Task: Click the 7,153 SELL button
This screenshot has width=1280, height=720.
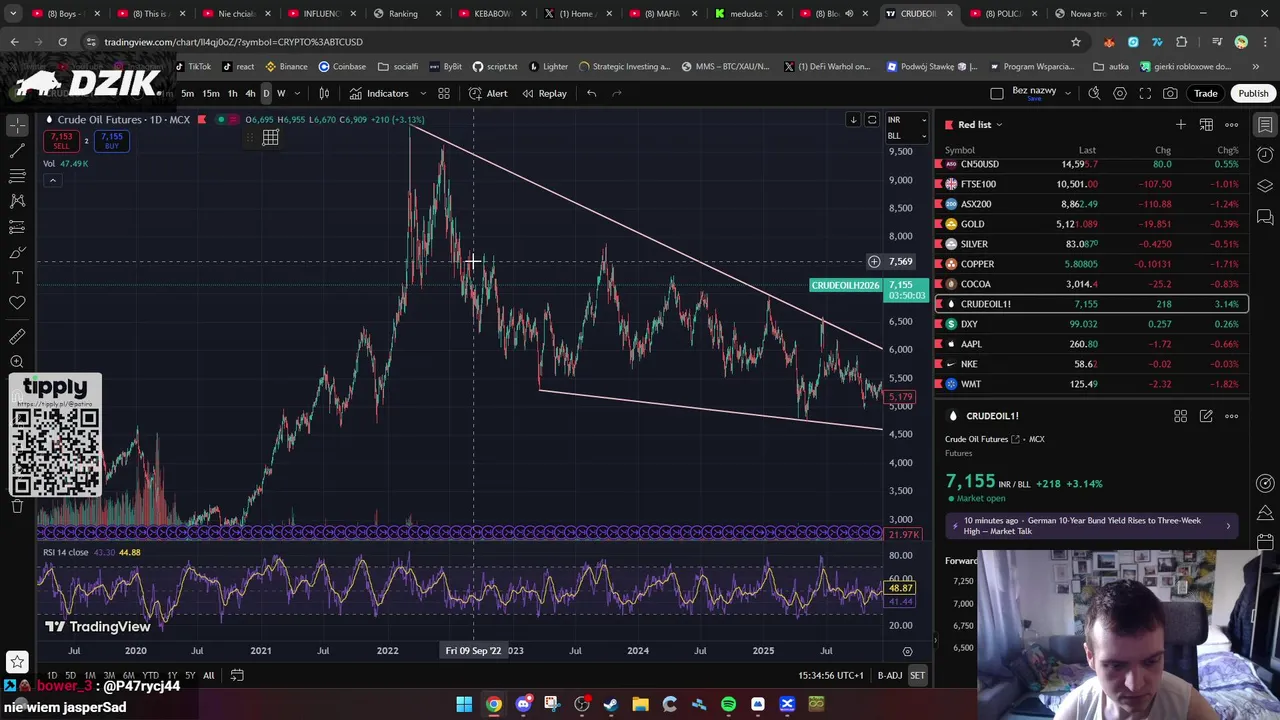Action: coord(61,141)
